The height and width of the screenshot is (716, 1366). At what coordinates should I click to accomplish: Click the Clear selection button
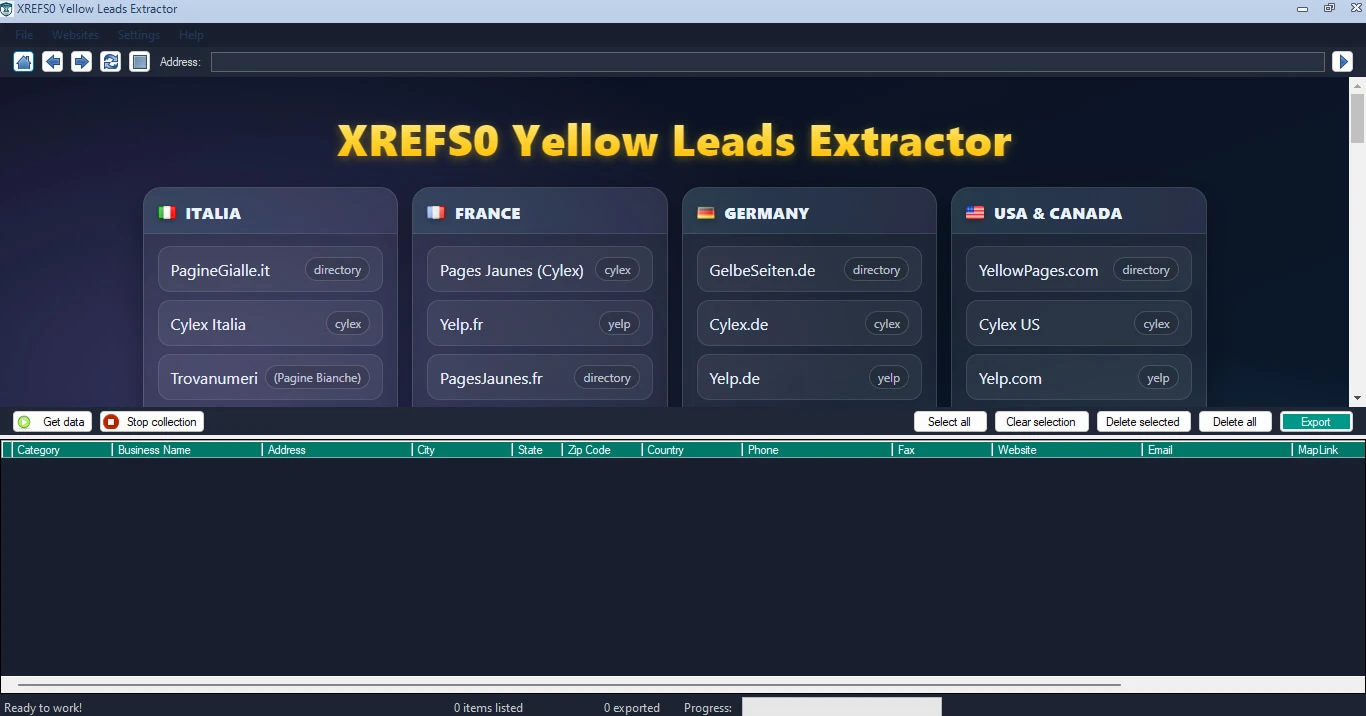click(1041, 422)
